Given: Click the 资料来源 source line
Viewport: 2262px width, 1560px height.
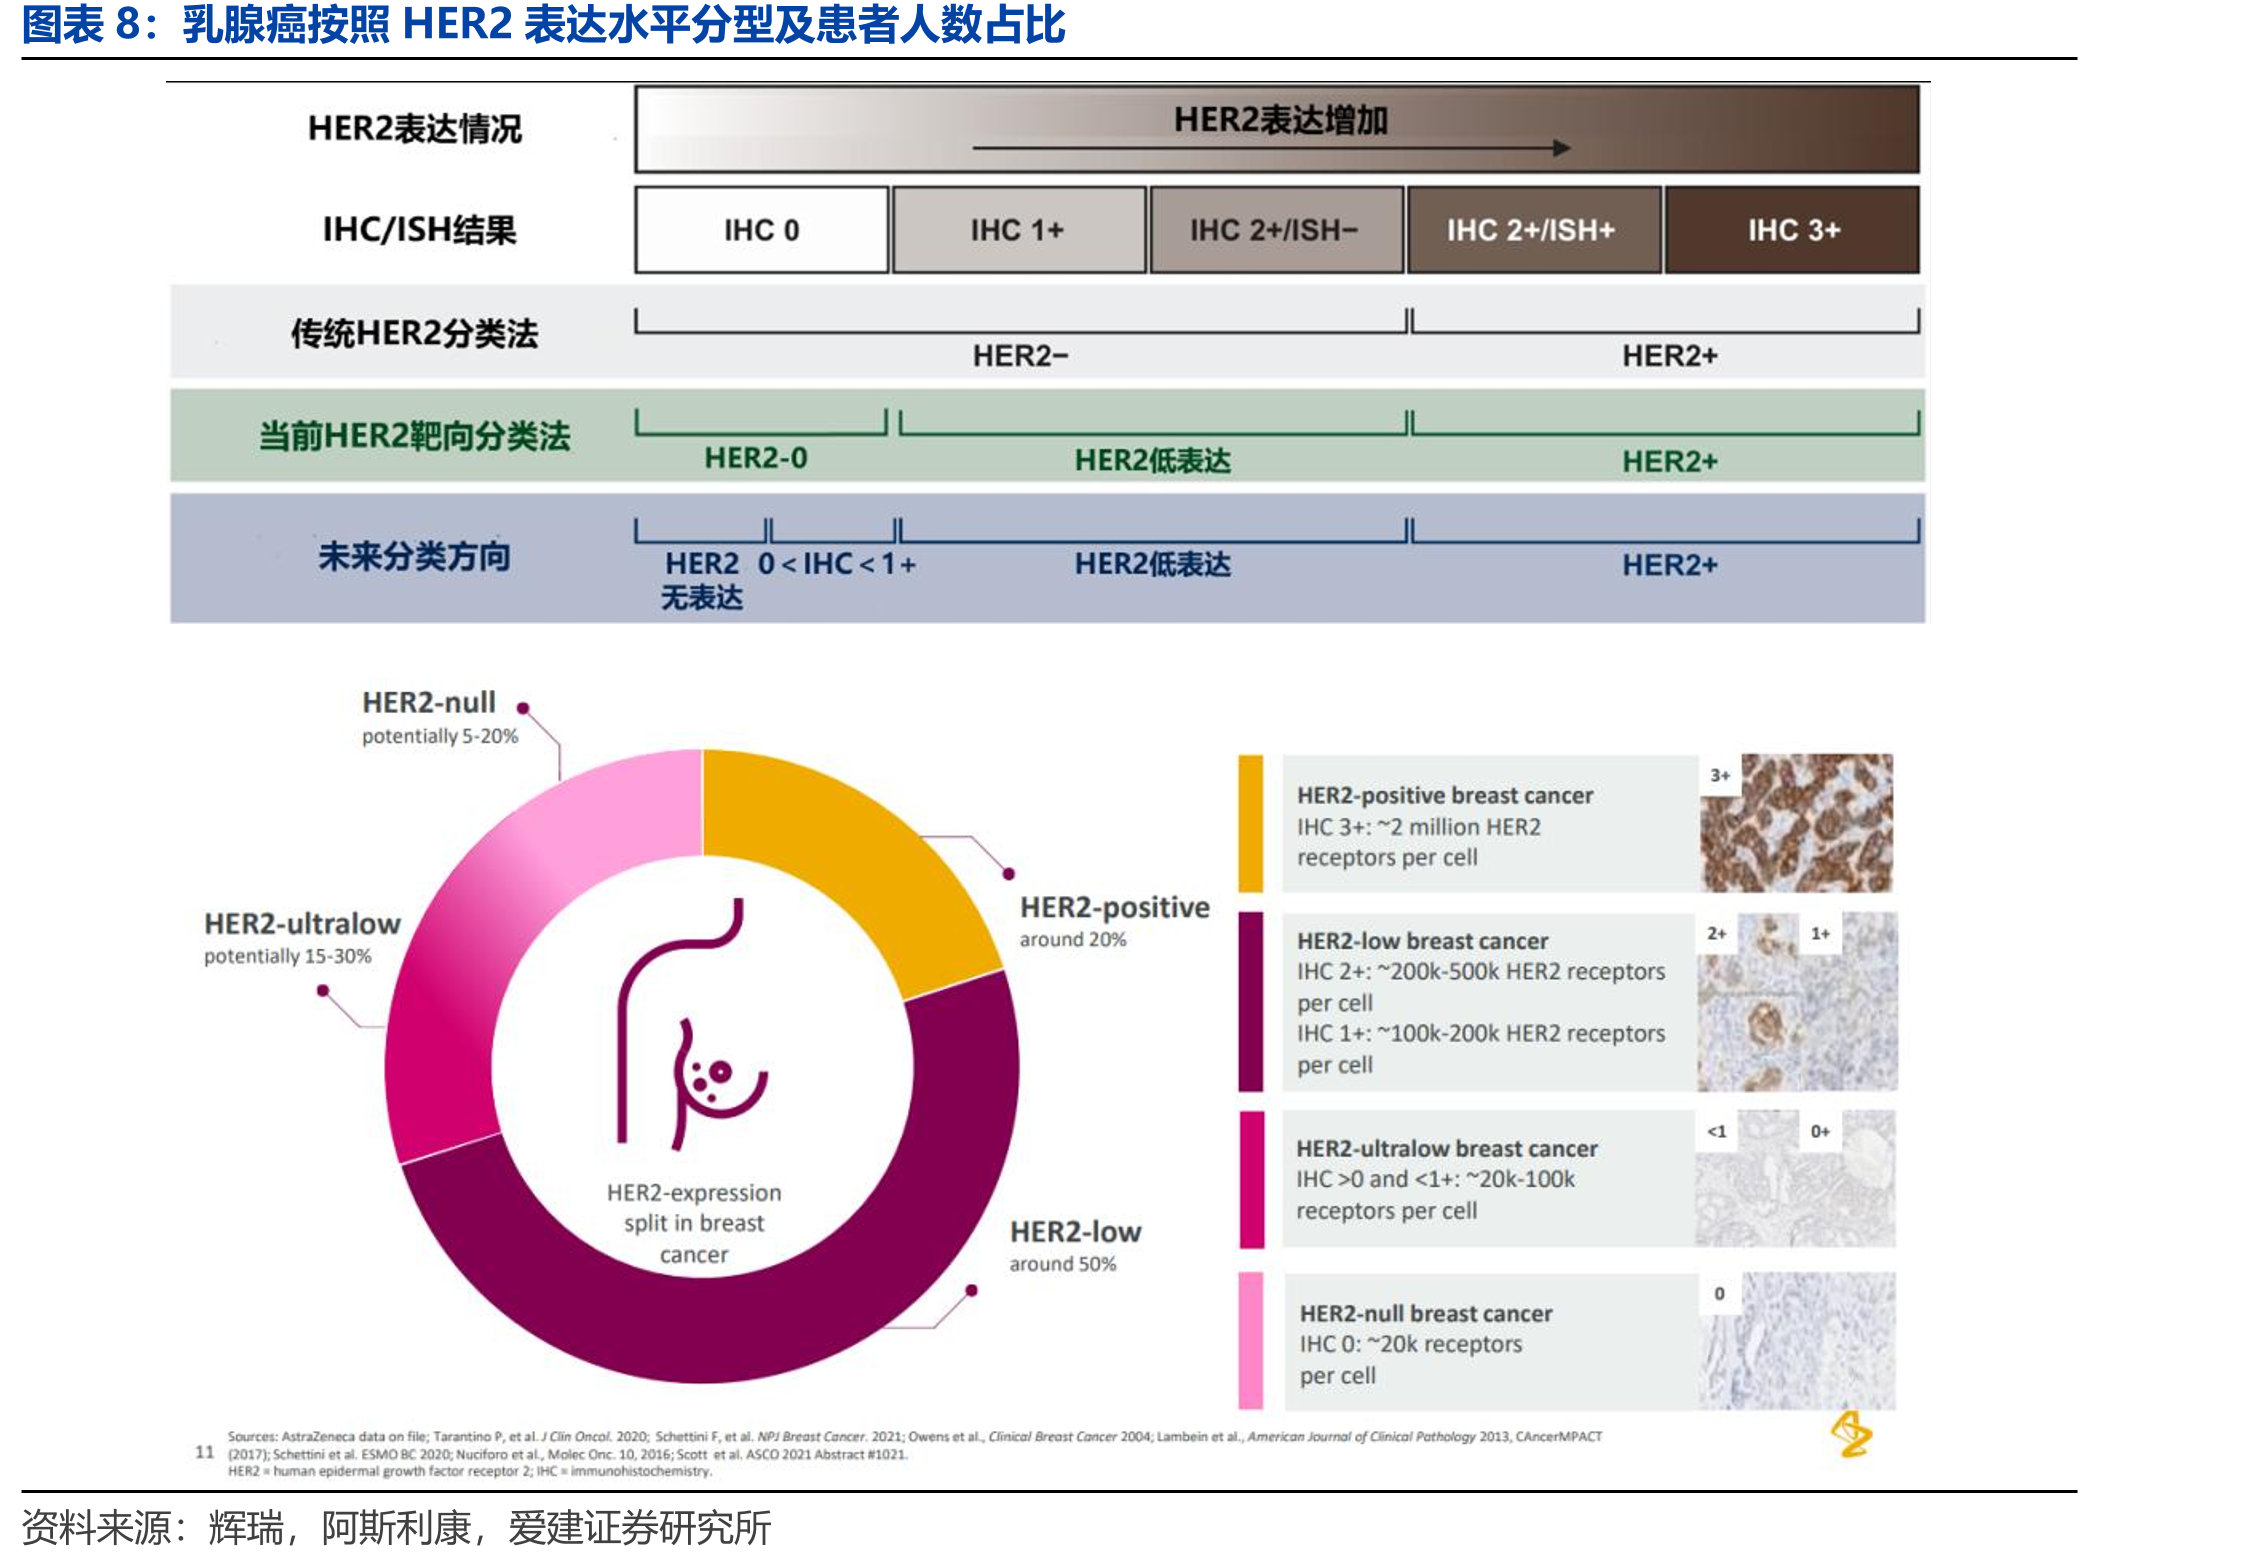Looking at the screenshot, I should coord(396,1527).
